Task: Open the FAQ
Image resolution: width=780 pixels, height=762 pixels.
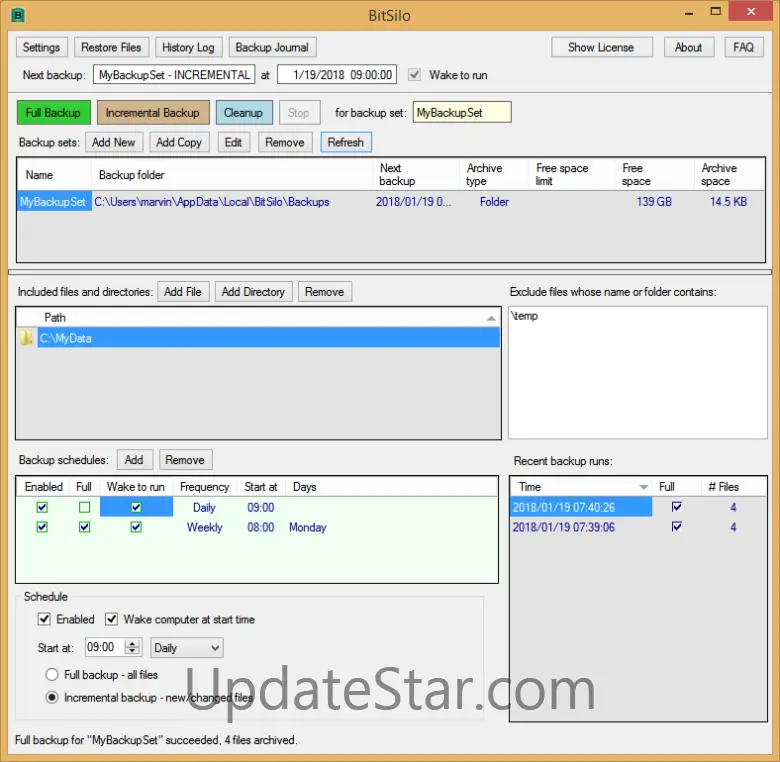Action: pyautogui.click(x=743, y=47)
